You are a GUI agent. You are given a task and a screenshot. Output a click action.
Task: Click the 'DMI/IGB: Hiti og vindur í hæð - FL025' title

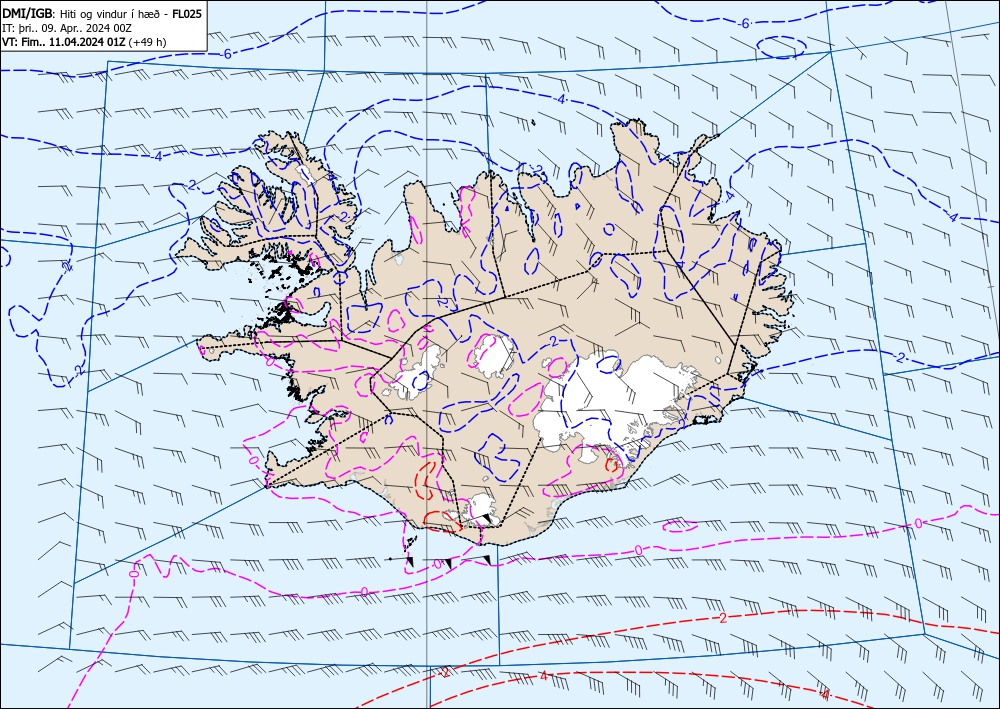102,13
